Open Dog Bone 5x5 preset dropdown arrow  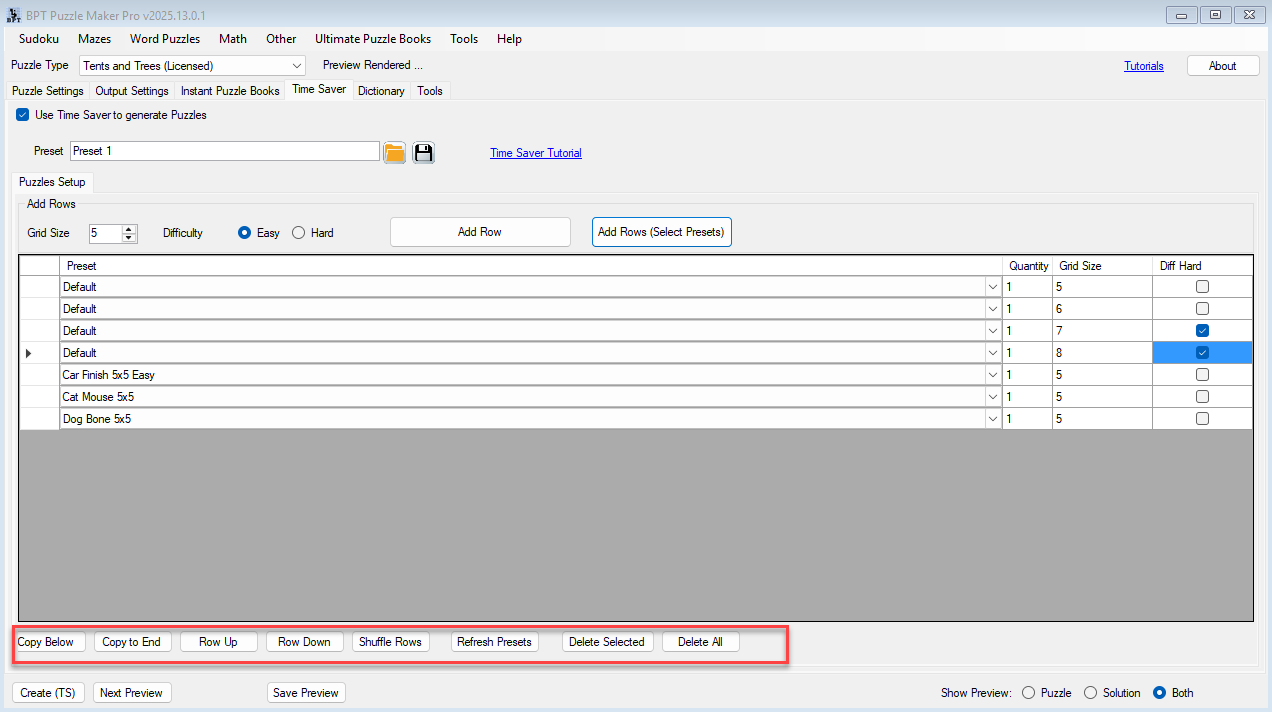click(x=992, y=419)
